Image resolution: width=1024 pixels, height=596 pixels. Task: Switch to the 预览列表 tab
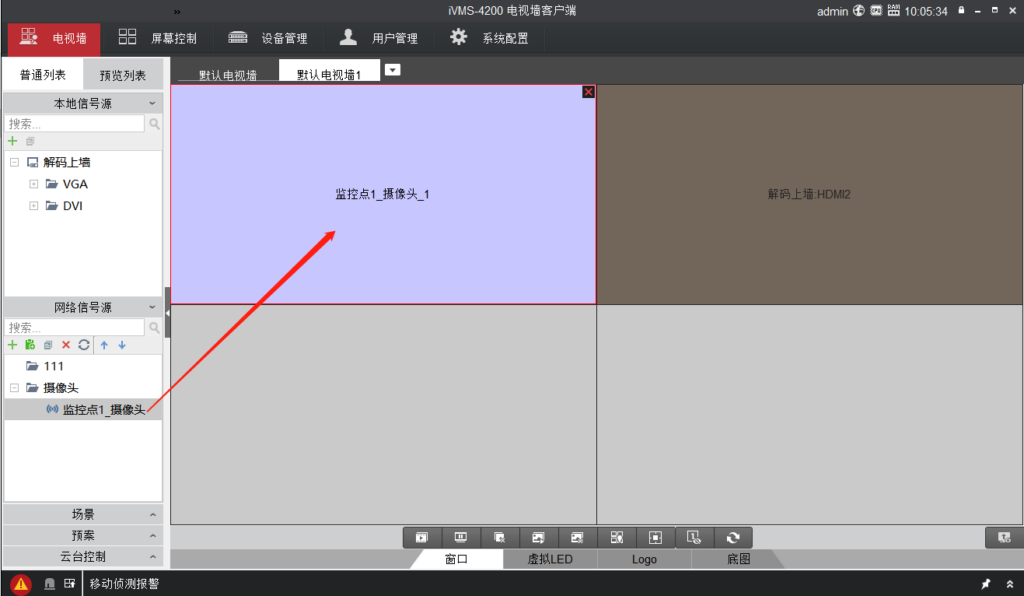click(x=122, y=75)
